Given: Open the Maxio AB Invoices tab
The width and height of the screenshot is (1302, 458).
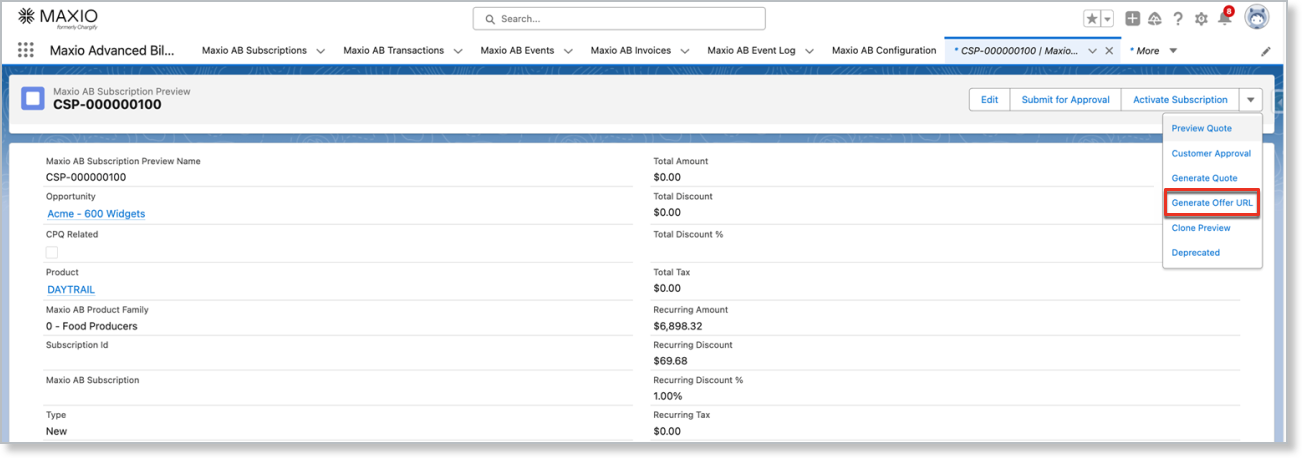Looking at the screenshot, I should point(631,50).
